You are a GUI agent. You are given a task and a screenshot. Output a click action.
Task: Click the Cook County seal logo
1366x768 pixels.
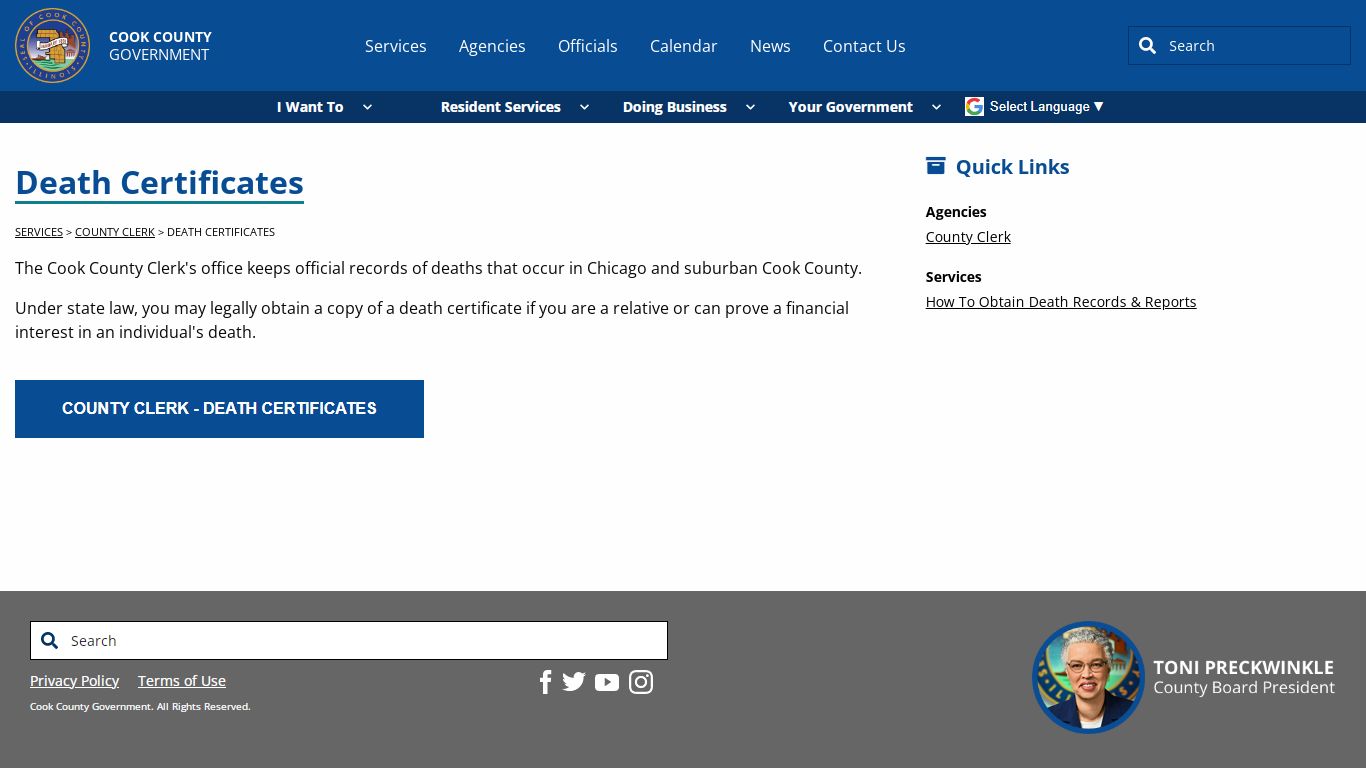[x=52, y=45]
